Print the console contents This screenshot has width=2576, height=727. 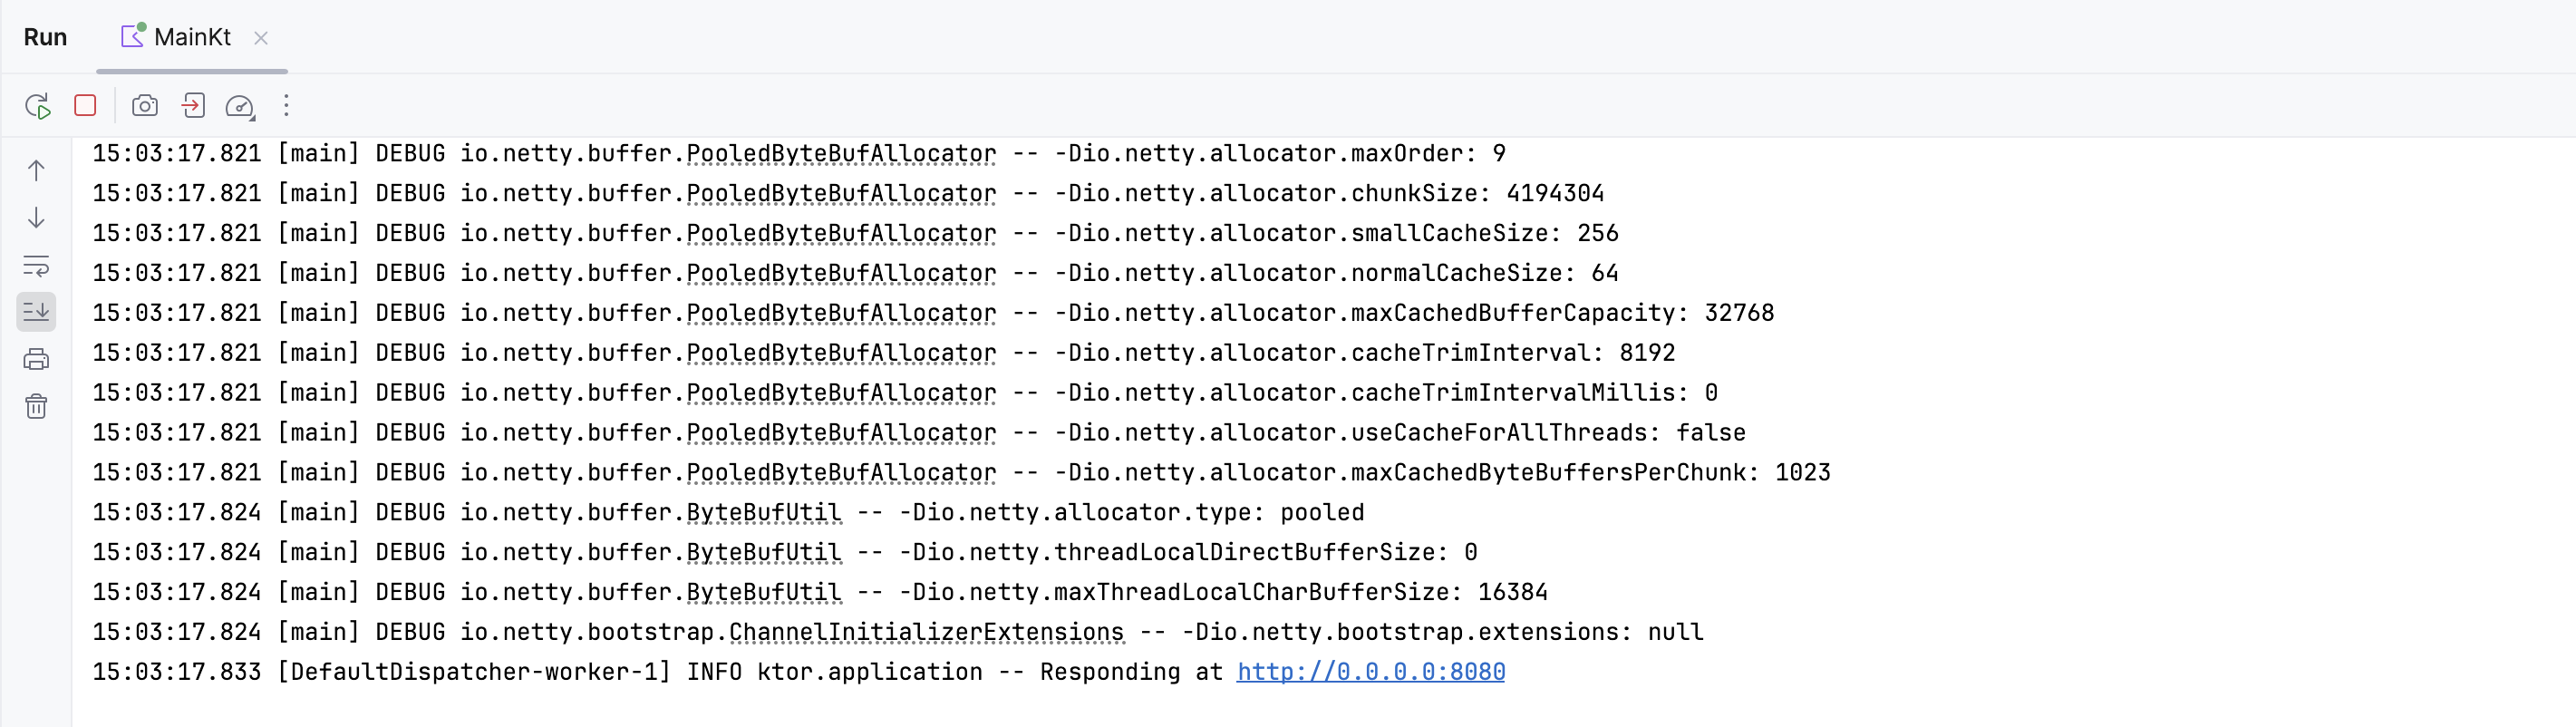(x=36, y=358)
